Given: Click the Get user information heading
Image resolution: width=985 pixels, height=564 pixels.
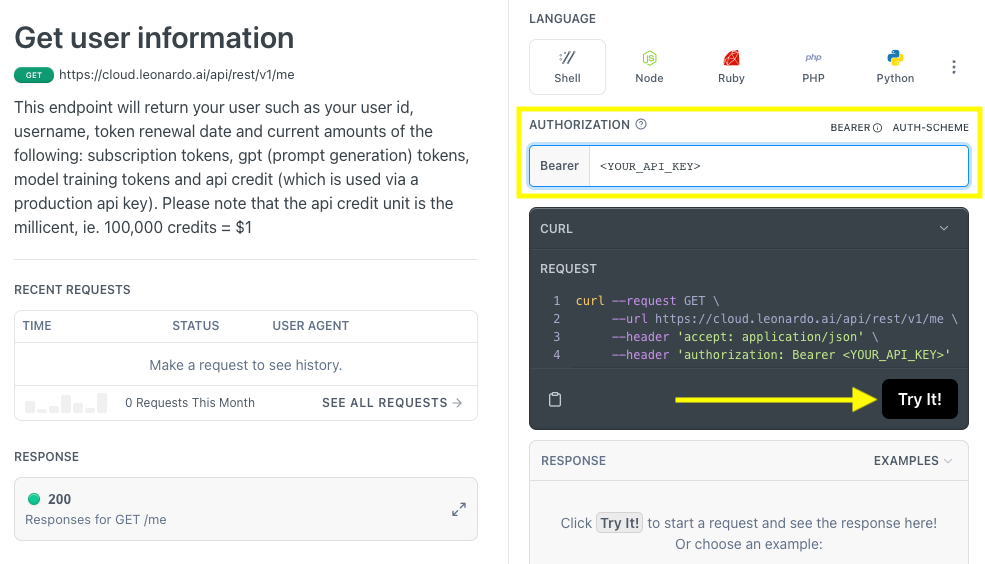Looking at the screenshot, I should coord(154,38).
